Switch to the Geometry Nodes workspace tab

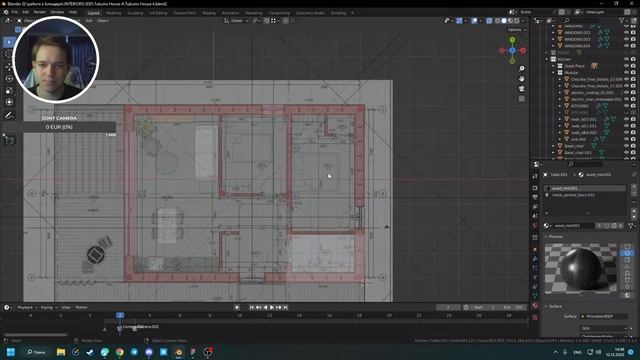click(x=310, y=13)
